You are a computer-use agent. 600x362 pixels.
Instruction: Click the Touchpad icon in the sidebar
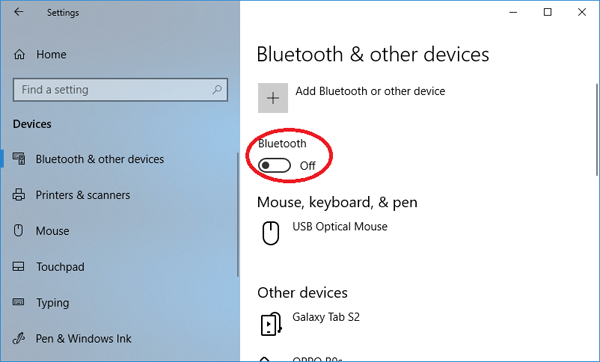pos(18,266)
